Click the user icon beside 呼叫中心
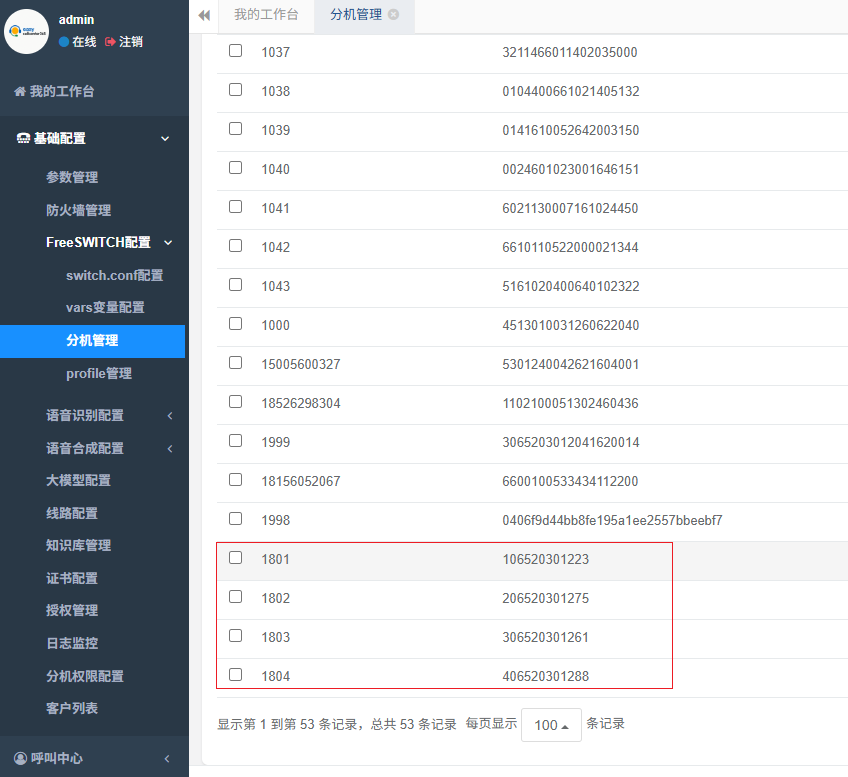The image size is (848, 777). click(x=21, y=758)
